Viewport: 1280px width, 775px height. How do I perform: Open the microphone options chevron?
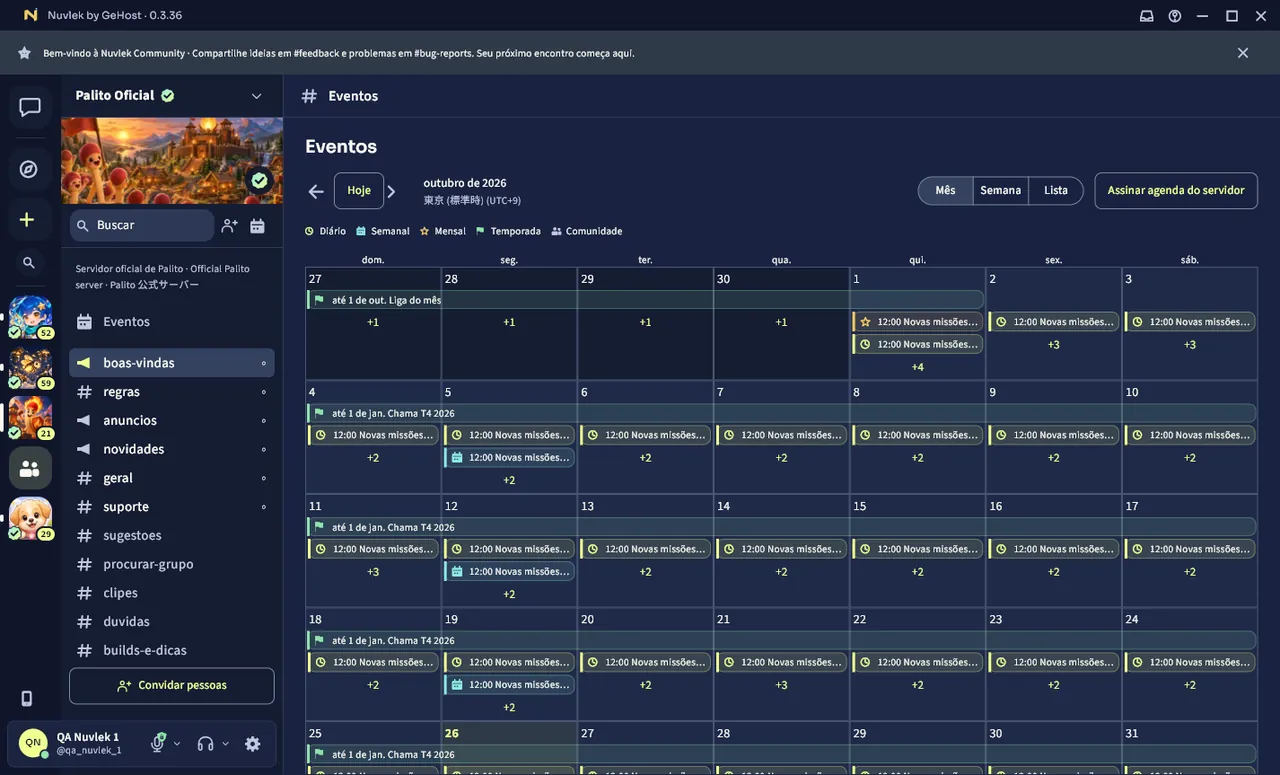coord(177,743)
